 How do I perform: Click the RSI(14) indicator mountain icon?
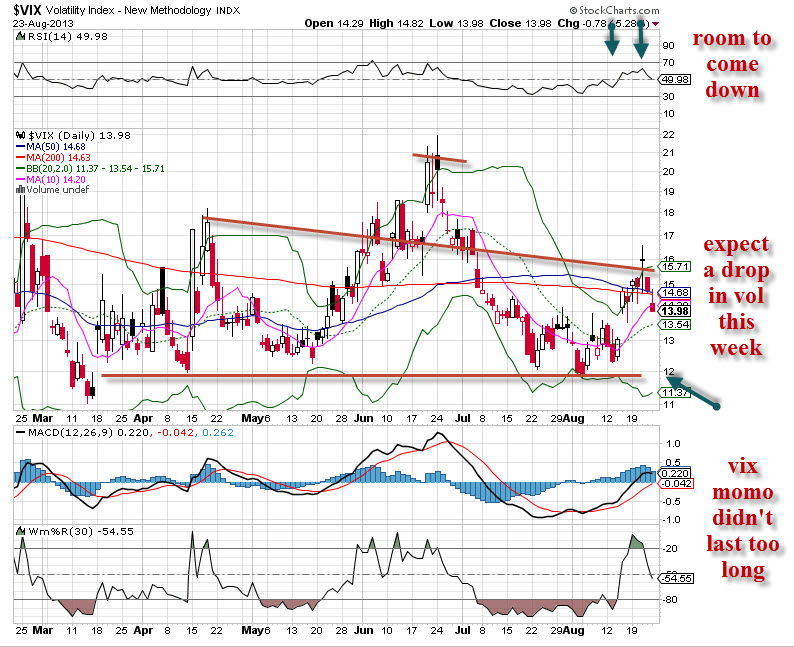(x=22, y=37)
